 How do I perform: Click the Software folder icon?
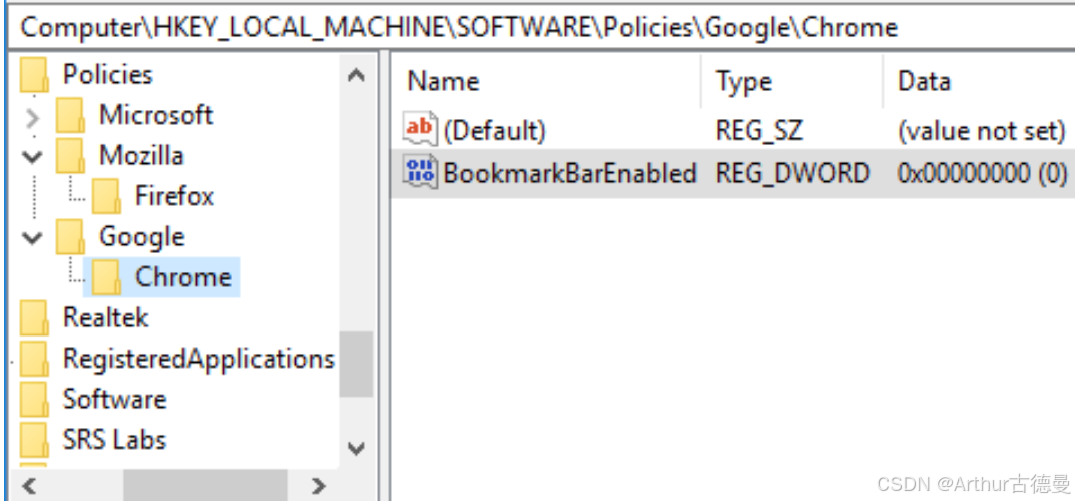[34, 399]
